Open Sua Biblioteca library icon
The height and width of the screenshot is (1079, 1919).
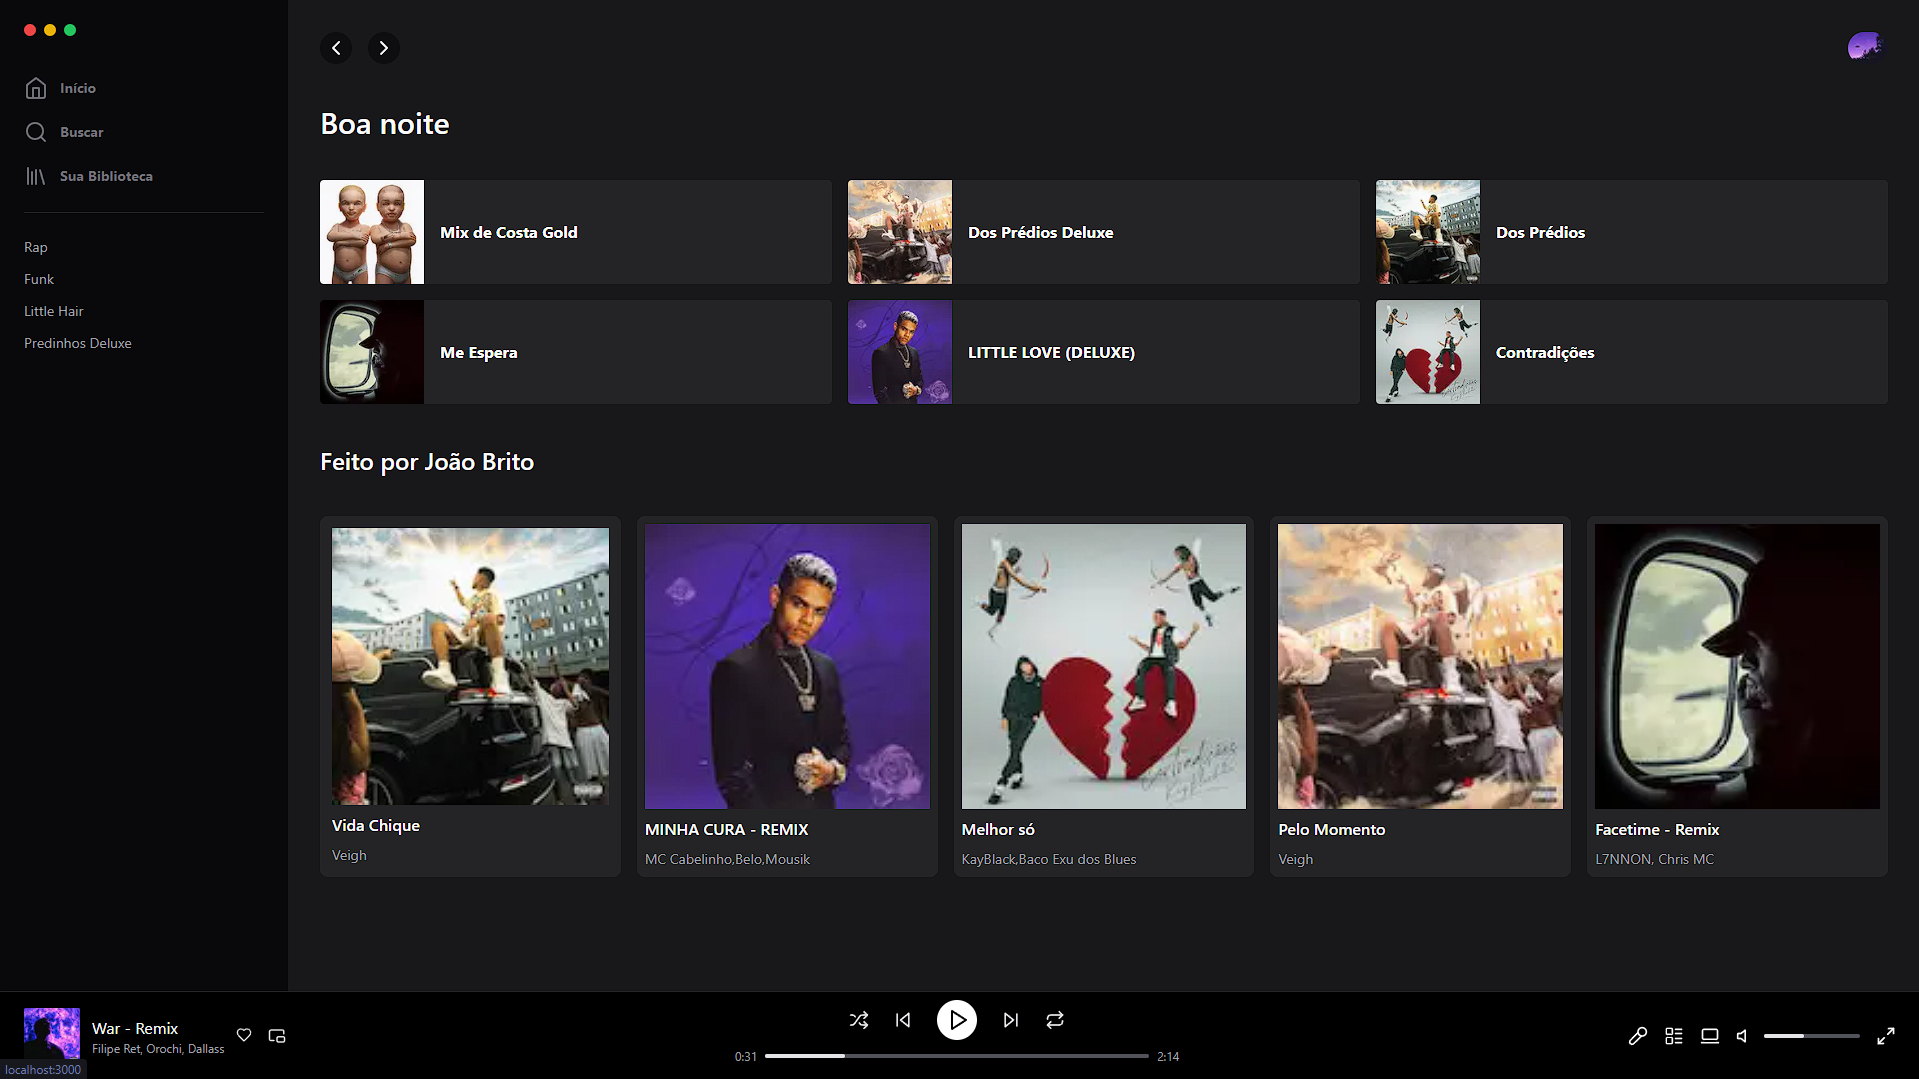click(36, 176)
